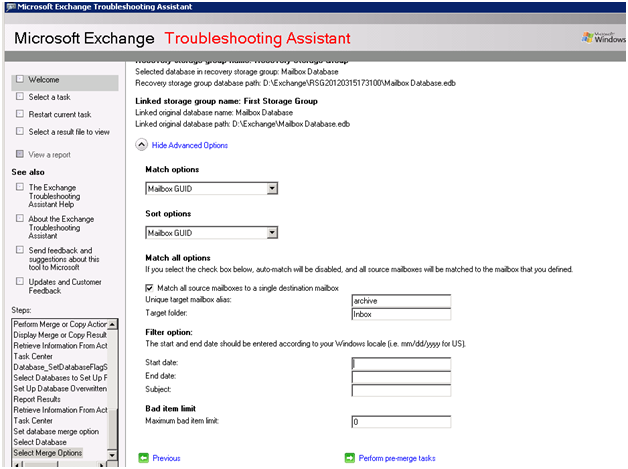Screen dimensions: 628x469
Task: Select the Select Merge Options step
Action: pyautogui.click(x=48, y=453)
